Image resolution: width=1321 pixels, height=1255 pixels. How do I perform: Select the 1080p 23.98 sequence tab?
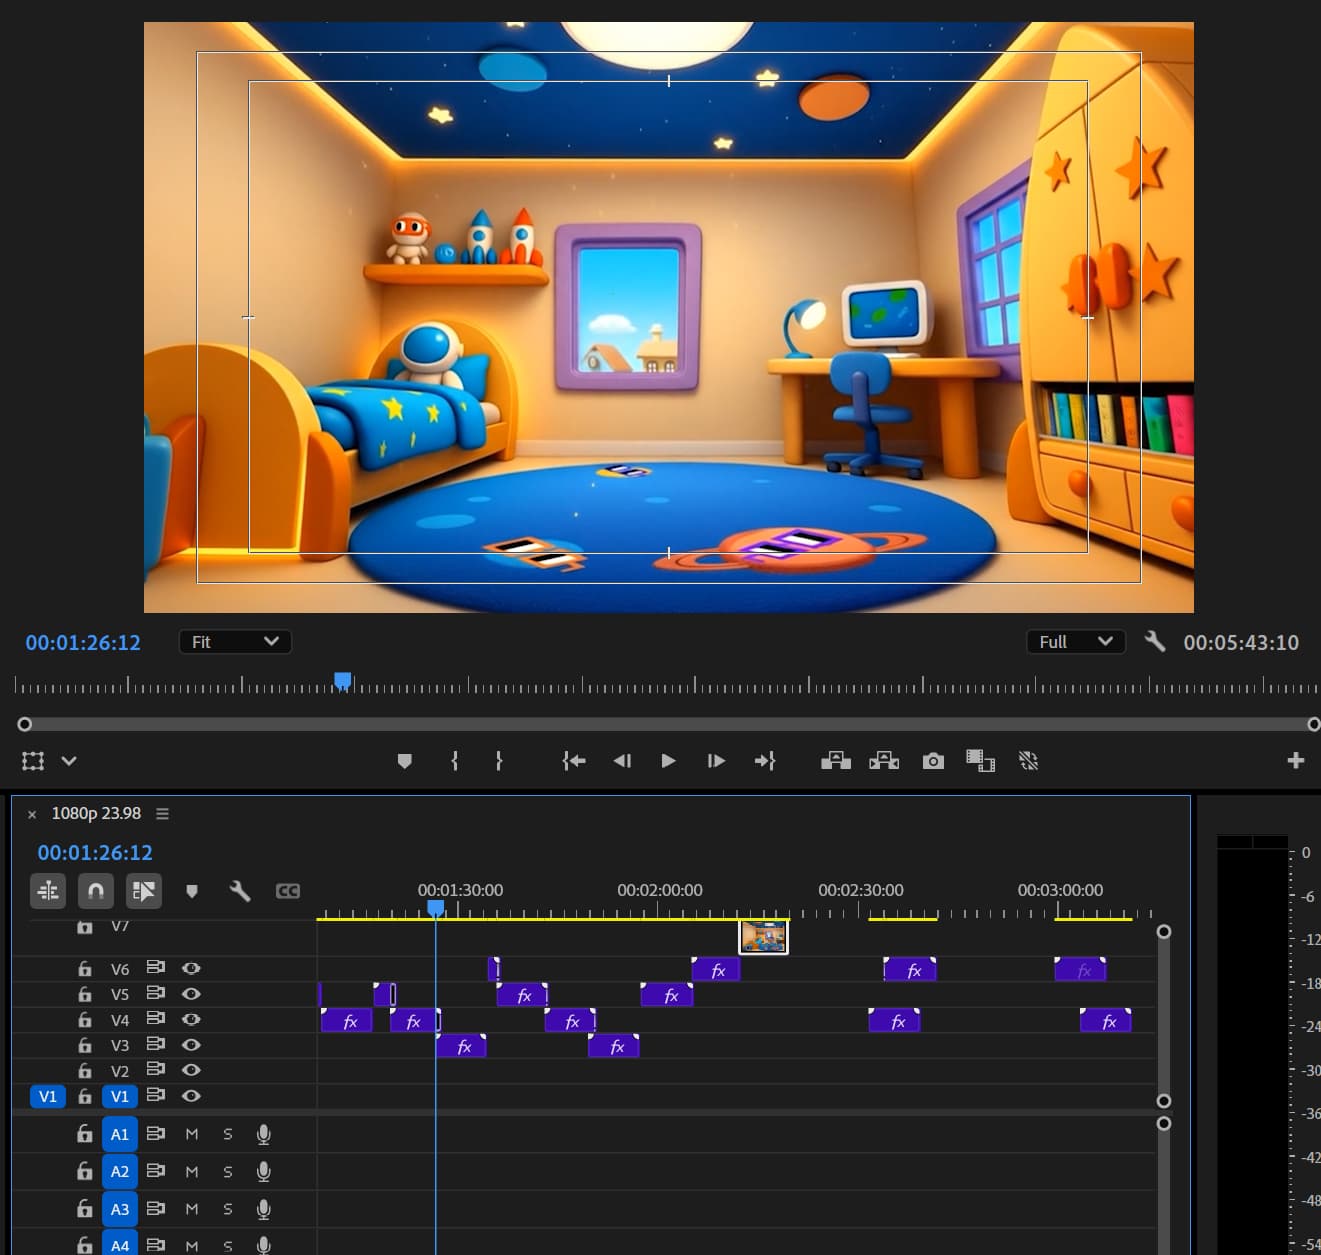click(x=96, y=814)
